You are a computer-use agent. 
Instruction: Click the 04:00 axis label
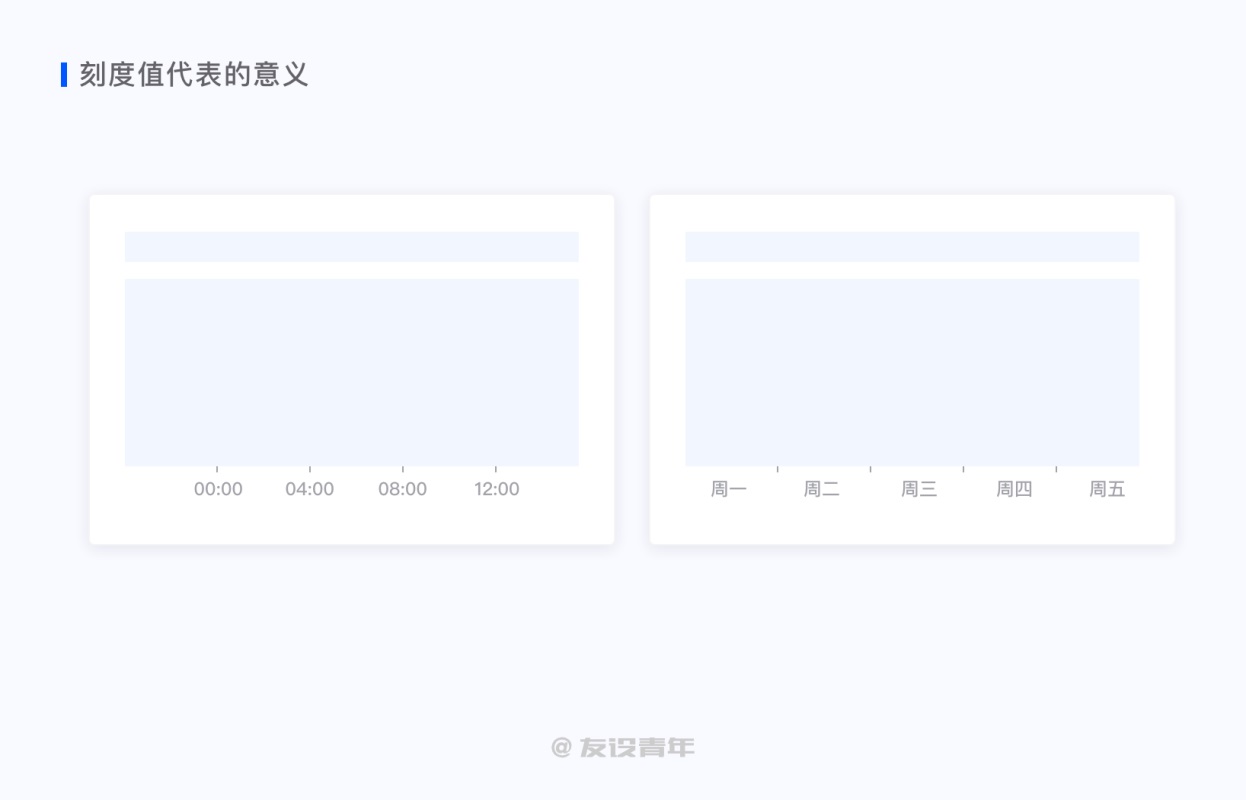tap(310, 489)
